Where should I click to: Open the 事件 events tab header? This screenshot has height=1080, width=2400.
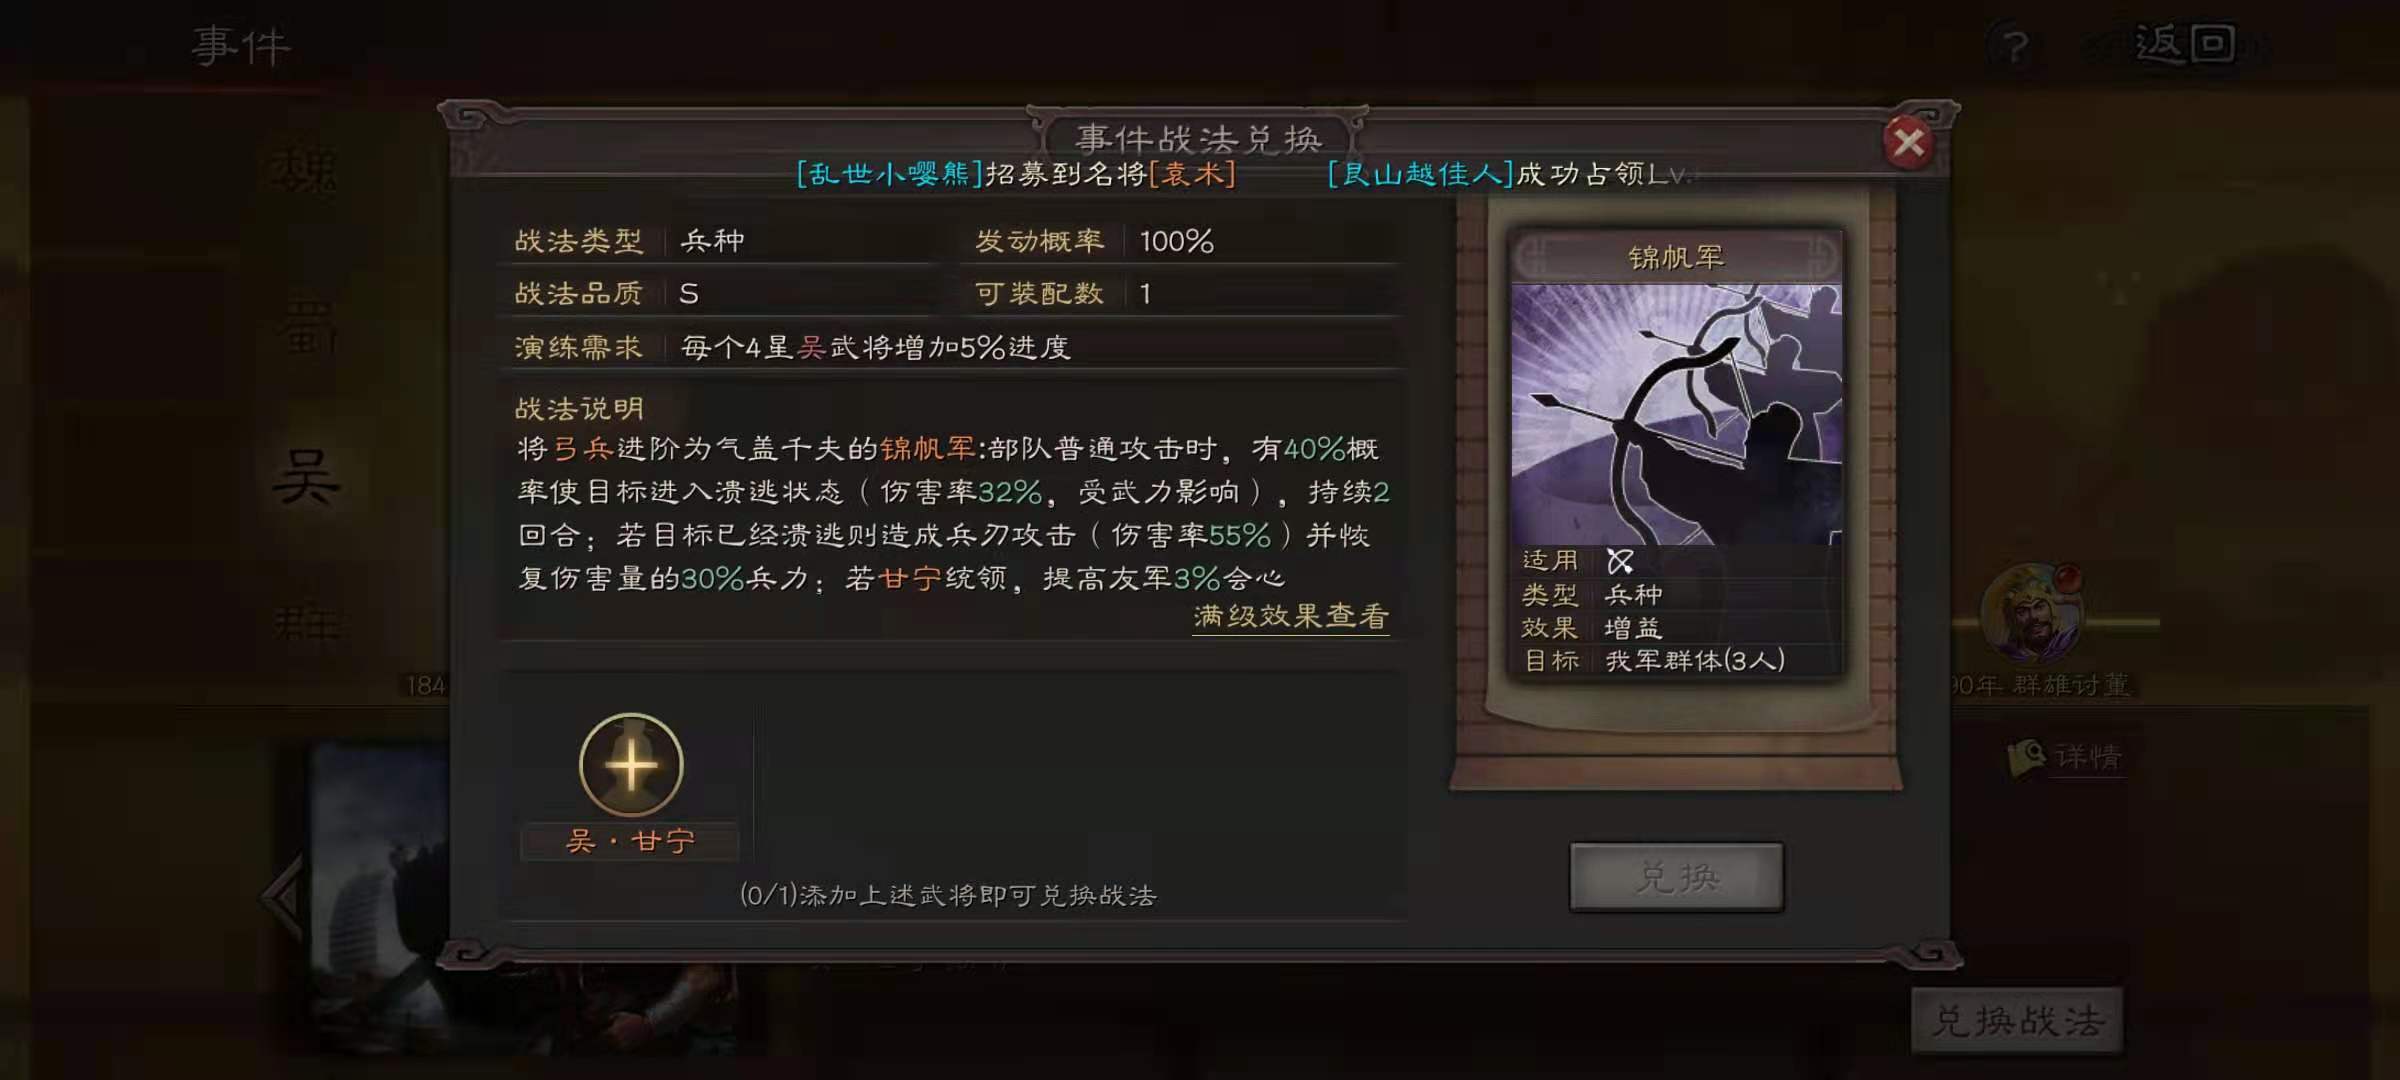pyautogui.click(x=241, y=46)
